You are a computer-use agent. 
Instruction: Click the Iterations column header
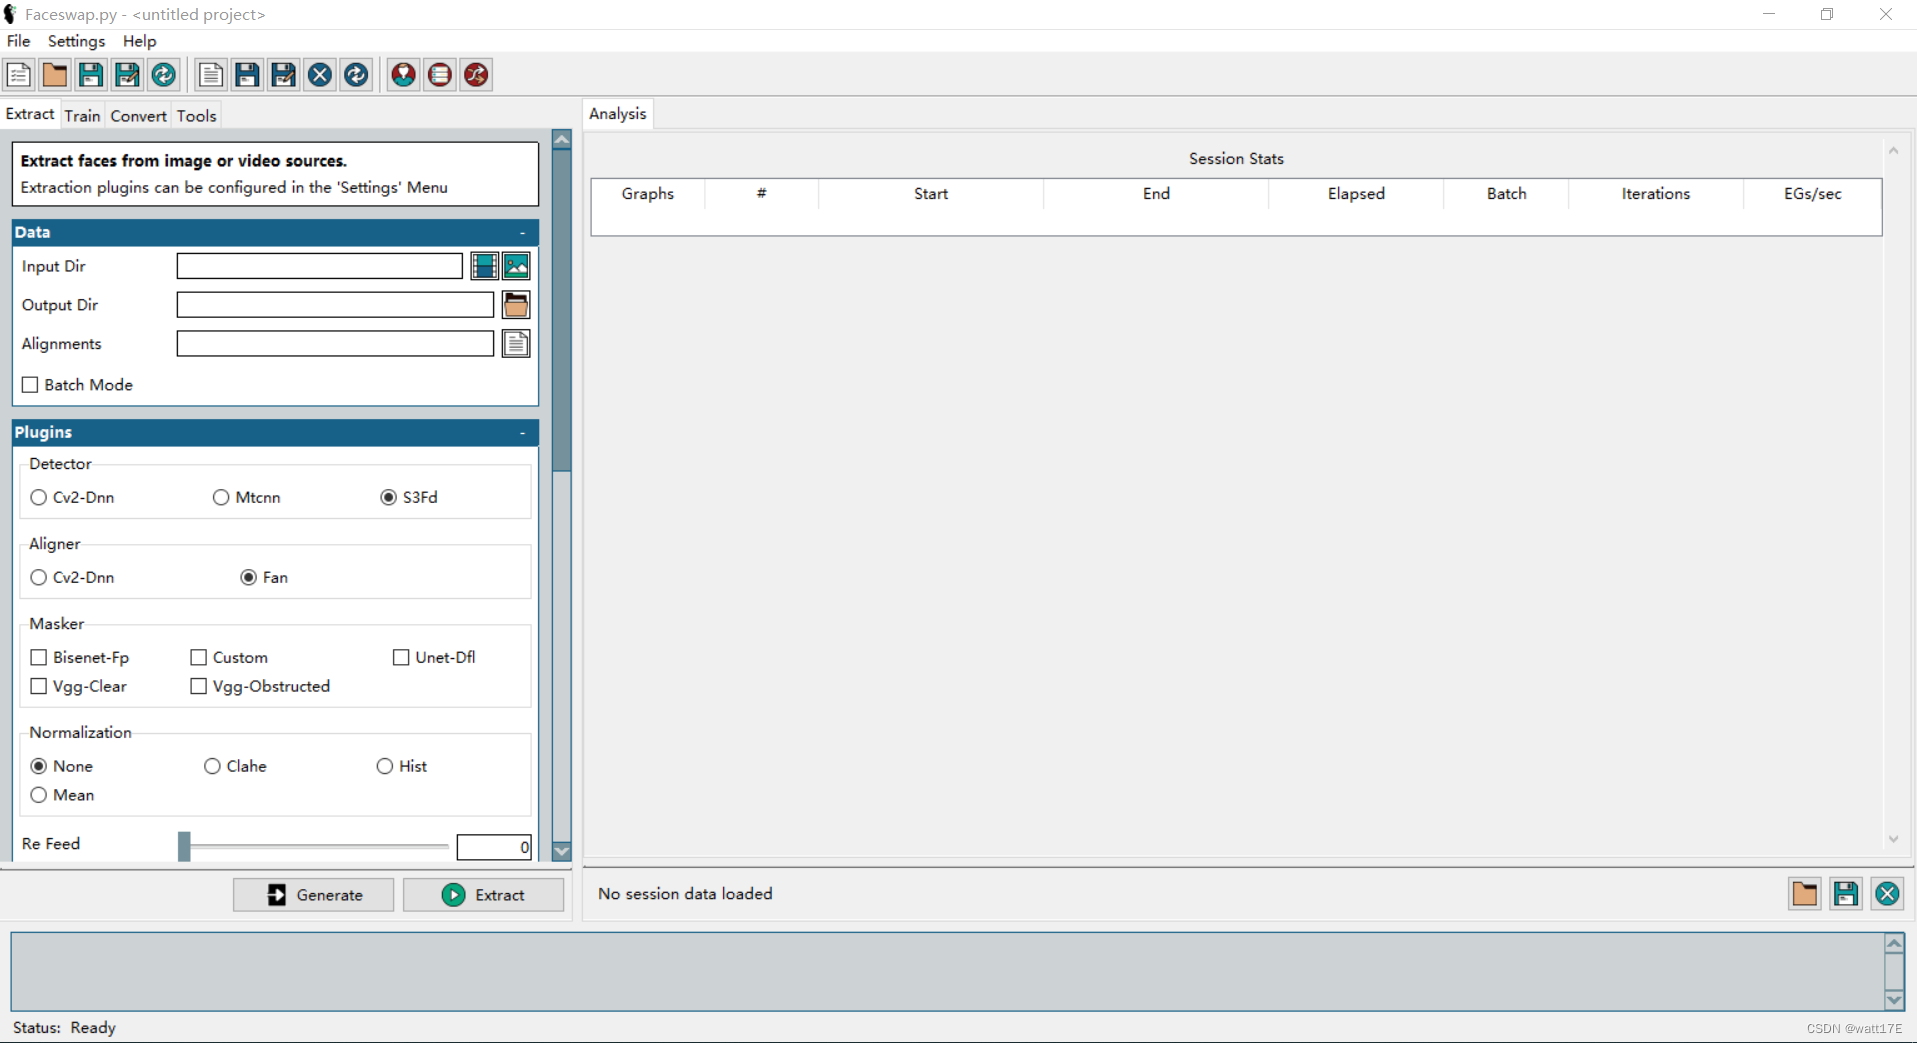1656,194
